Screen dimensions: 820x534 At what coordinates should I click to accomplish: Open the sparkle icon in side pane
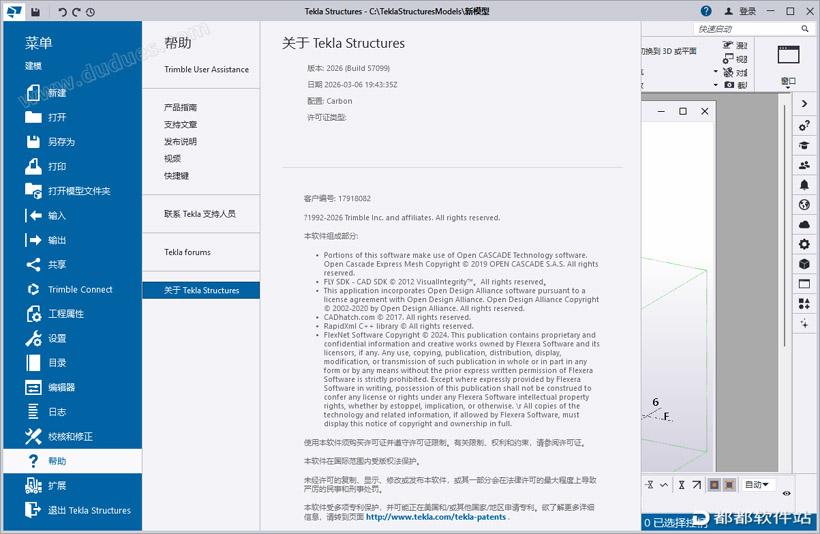pyautogui.click(x=804, y=324)
